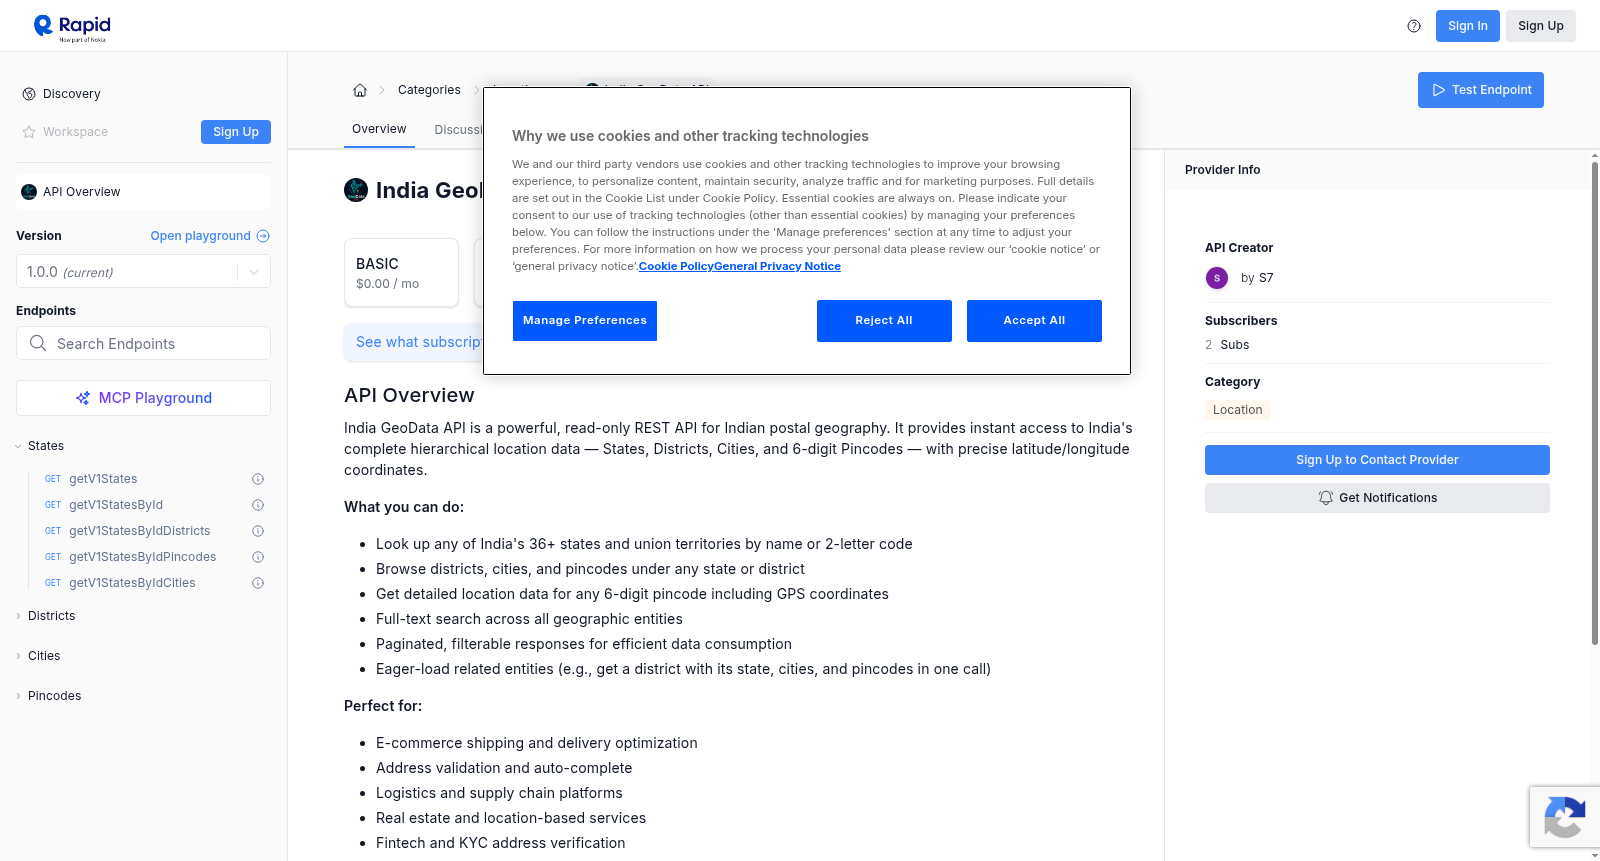Collapse the States endpoint group
This screenshot has width=1600, height=861.
[40, 446]
